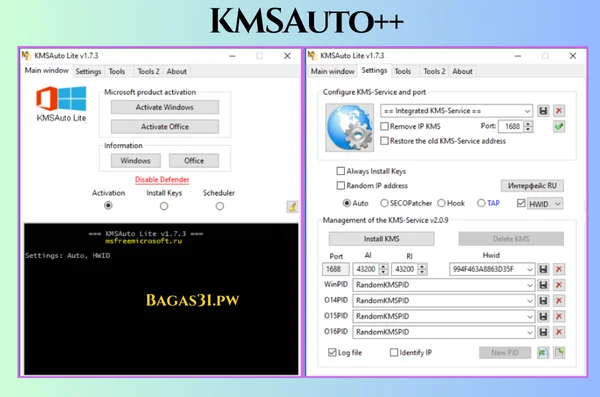Viewport: 600px width, 397px height.
Task: Click green checkmark next to Port field
Action: 559,126
